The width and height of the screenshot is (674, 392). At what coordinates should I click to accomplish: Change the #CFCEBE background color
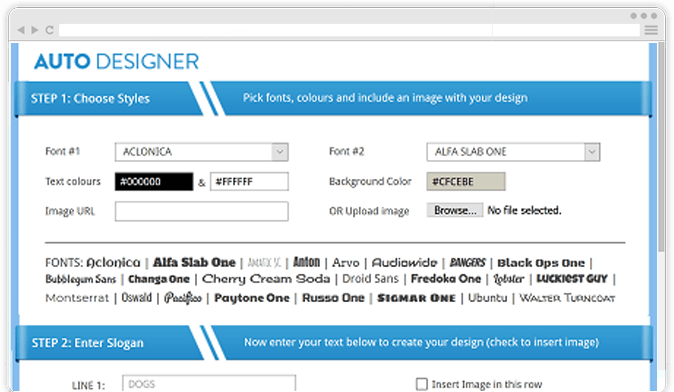466,181
